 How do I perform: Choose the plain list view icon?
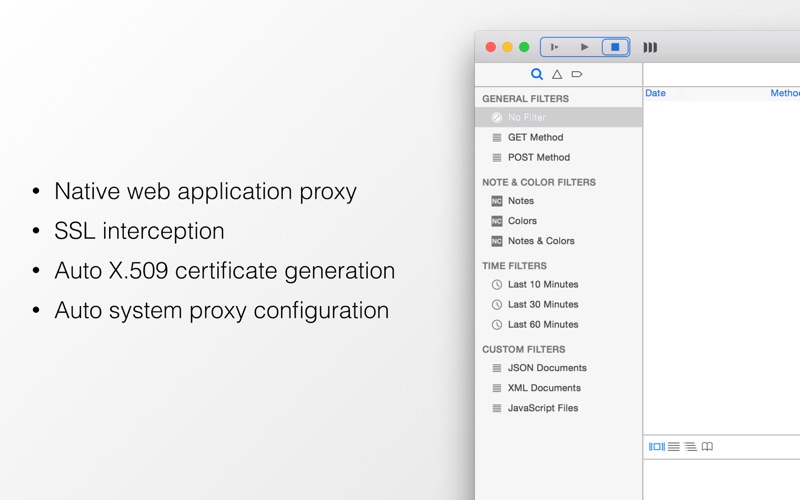coord(674,447)
